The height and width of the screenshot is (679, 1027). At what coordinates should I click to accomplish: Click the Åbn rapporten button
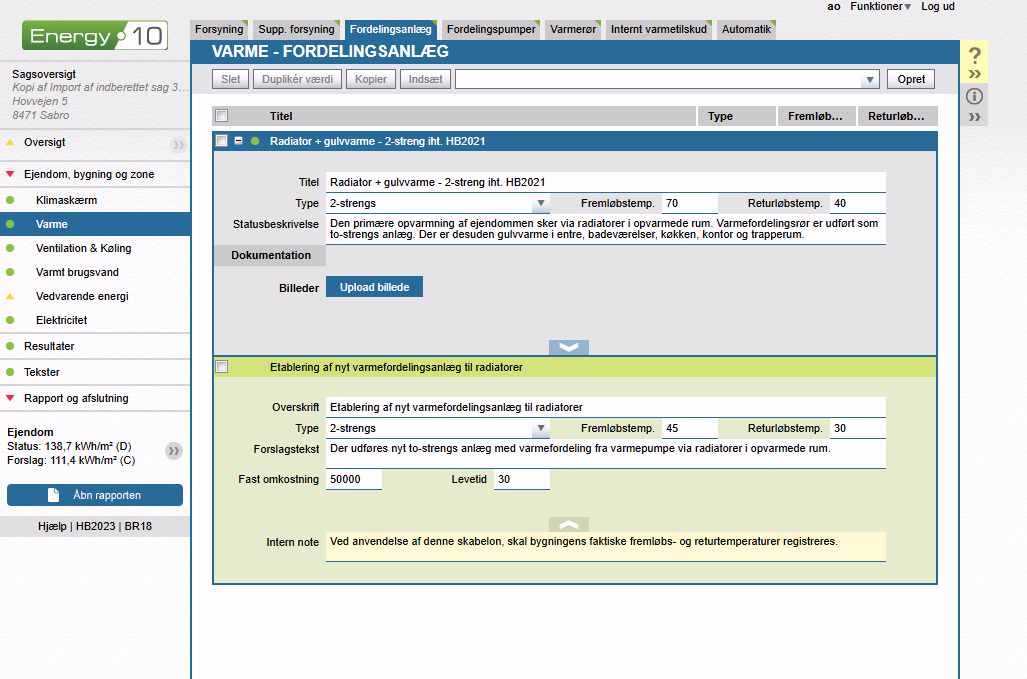(x=95, y=495)
